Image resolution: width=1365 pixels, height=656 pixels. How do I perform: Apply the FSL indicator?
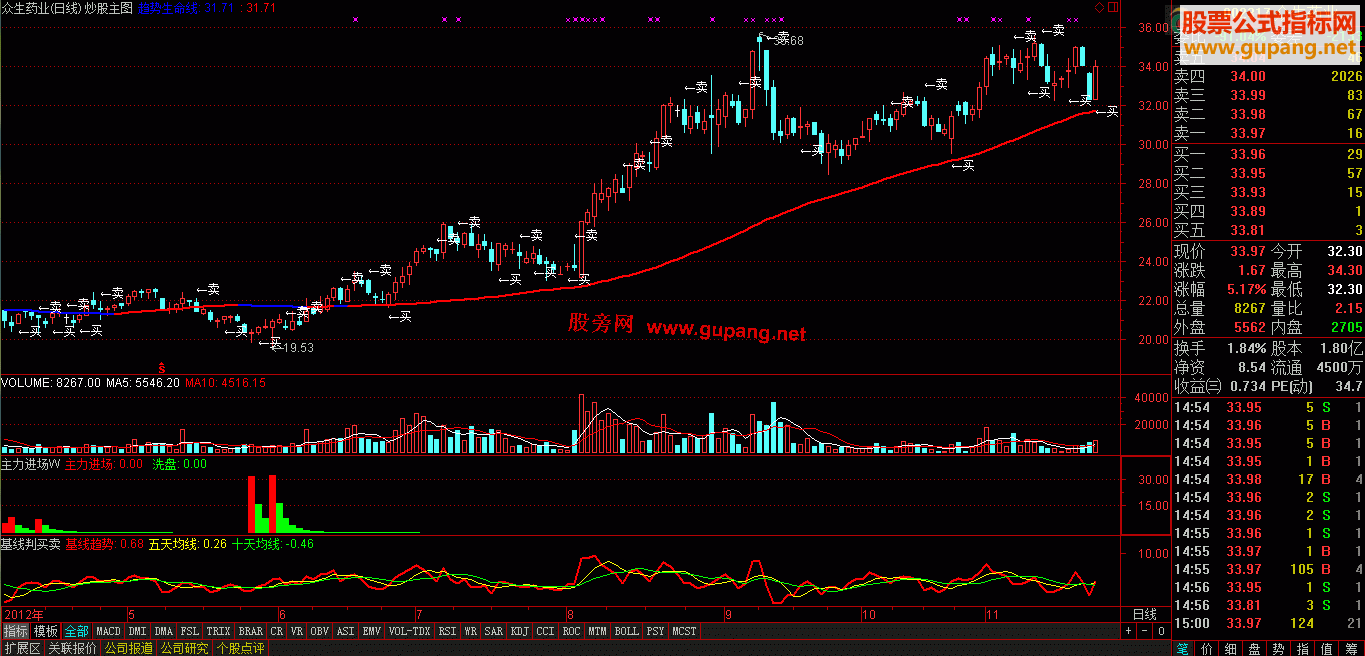click(190, 631)
